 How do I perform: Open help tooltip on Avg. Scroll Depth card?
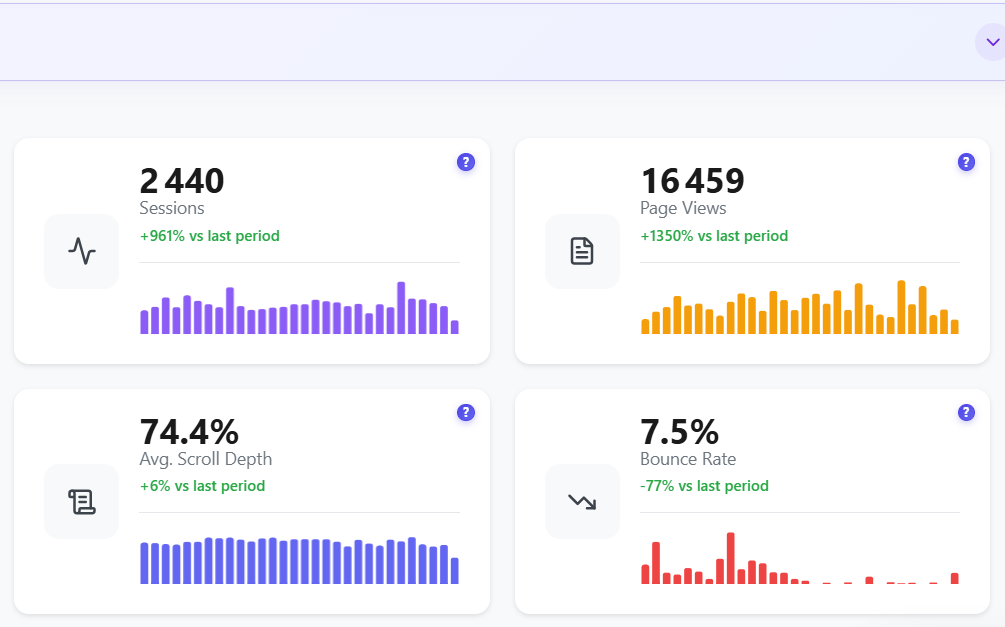click(466, 412)
